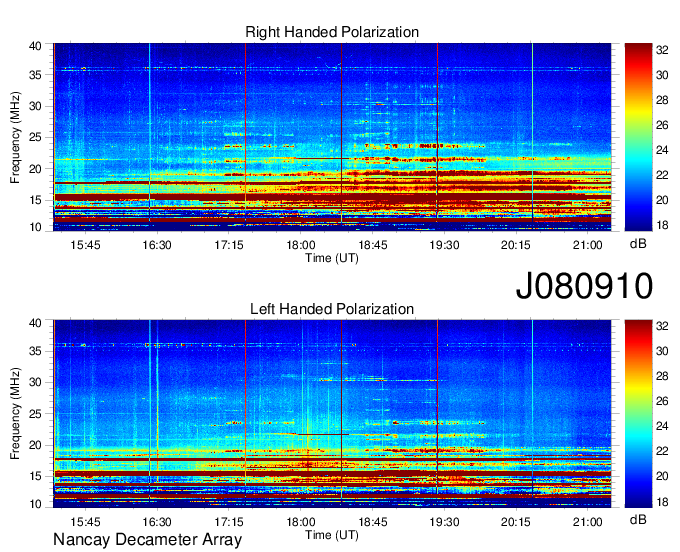
Task: Click the 40 MHz tick label on the bottom plot
Action: pos(35,323)
